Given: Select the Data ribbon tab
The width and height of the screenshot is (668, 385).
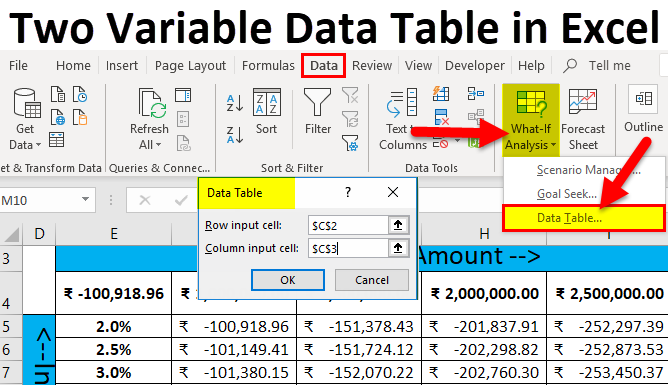Looking at the screenshot, I should pos(323,66).
